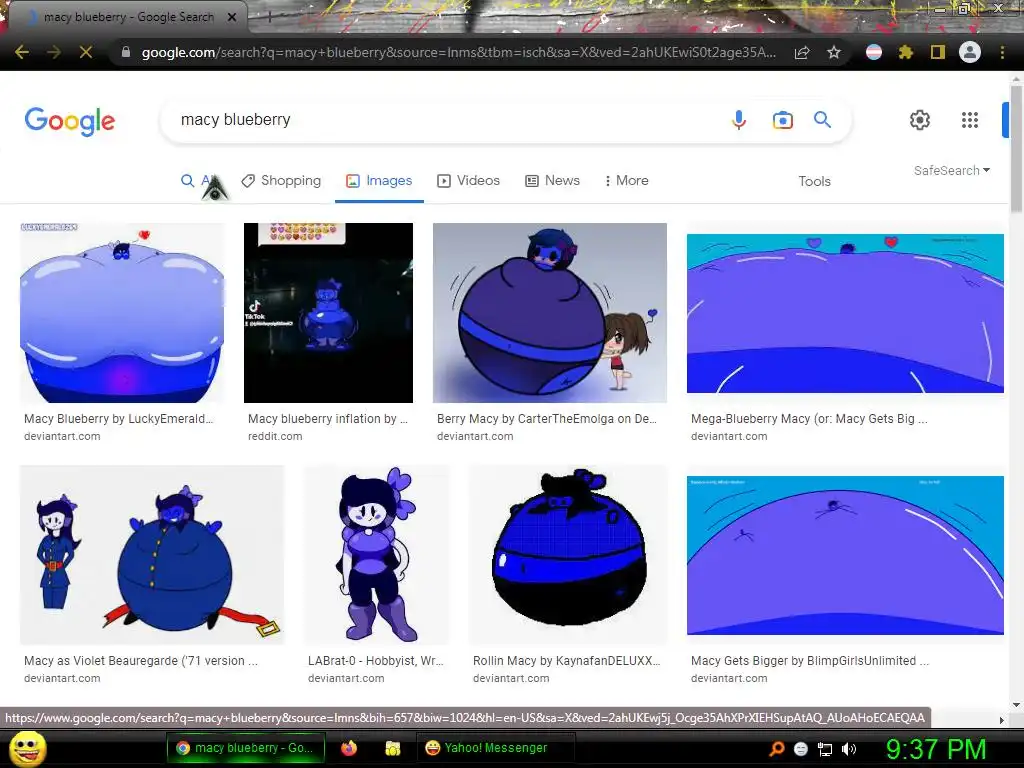Image resolution: width=1024 pixels, height=768 pixels.
Task: Click 'LABrat-0 - Hobbyist, Wr...' title link
Action: click(x=376, y=661)
